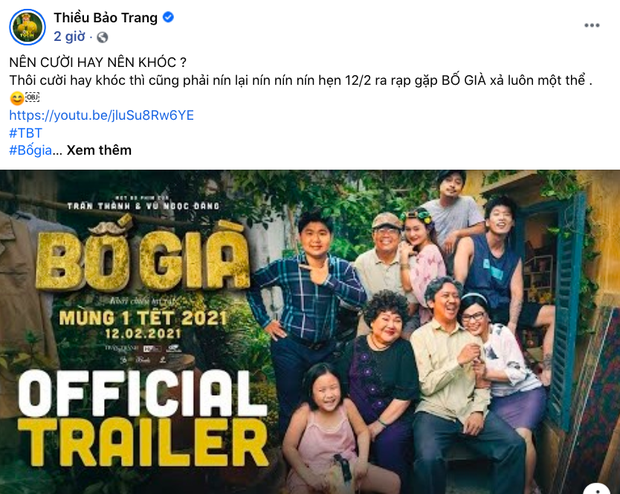Play the Bố Già trailer video thumbnail
This screenshot has width=620, height=494.
coord(310,332)
